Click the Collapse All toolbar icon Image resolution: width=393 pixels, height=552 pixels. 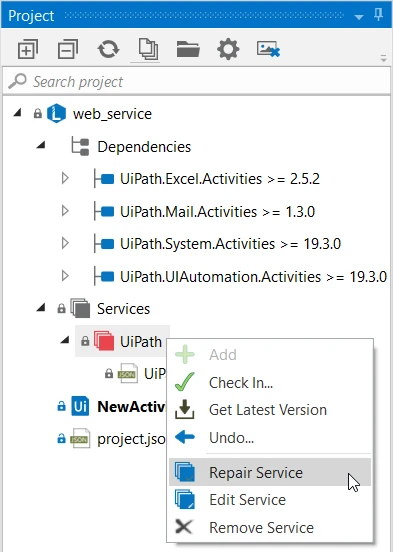[68, 49]
